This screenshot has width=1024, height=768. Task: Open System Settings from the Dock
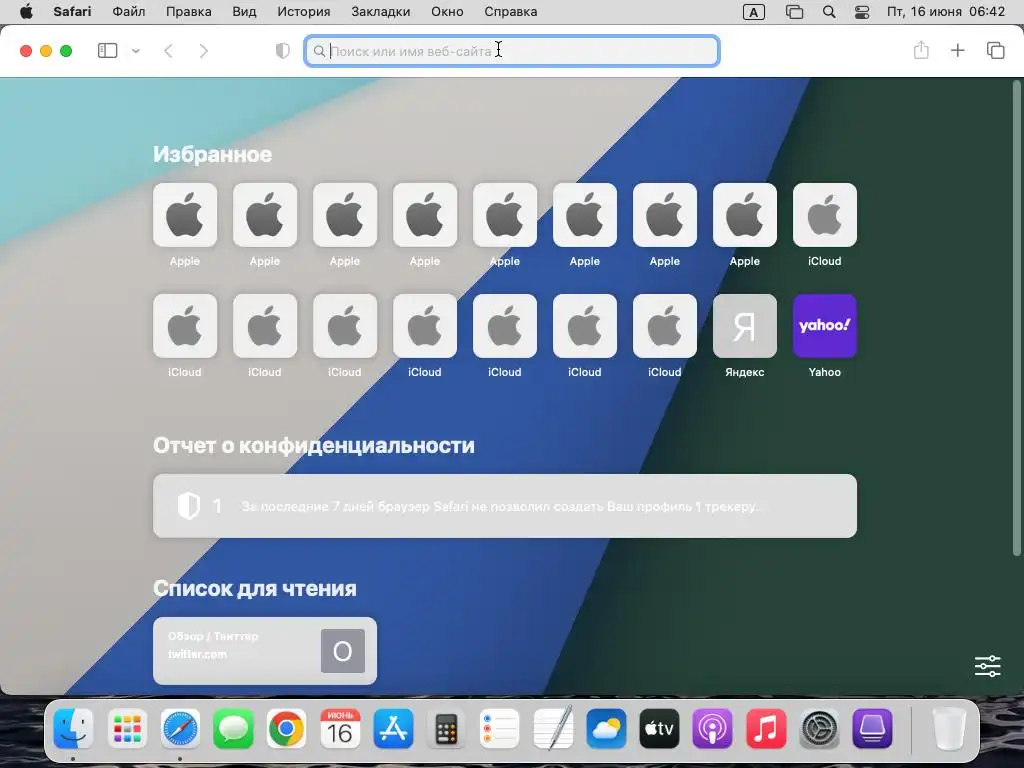point(820,728)
